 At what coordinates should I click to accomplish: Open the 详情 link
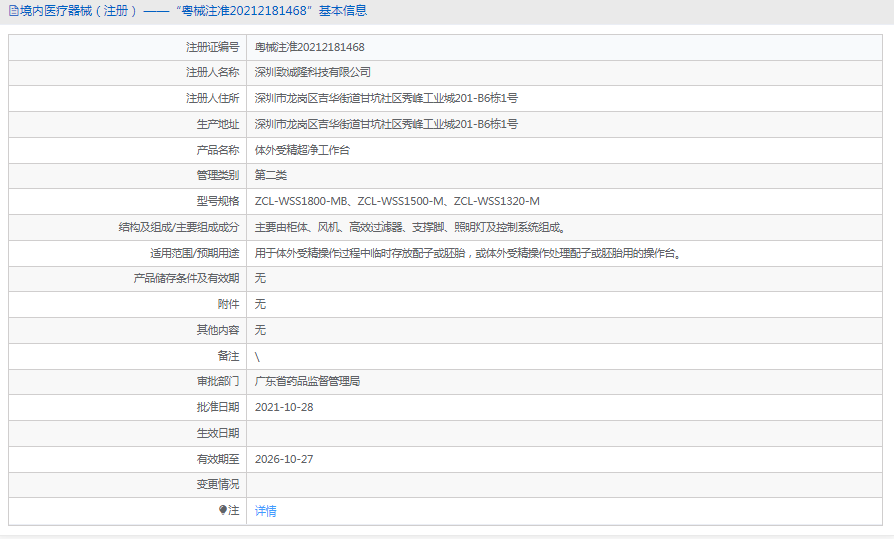(x=265, y=511)
